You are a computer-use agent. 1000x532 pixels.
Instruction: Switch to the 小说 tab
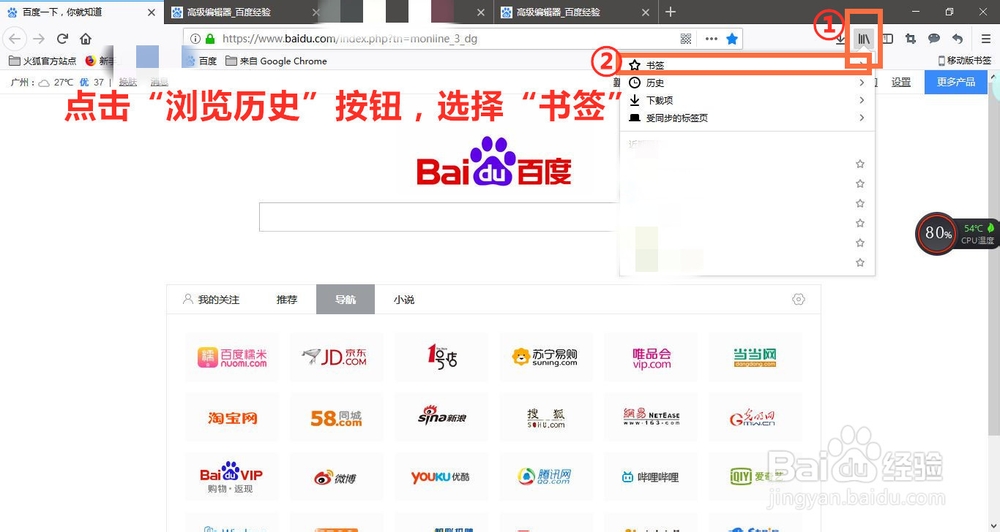(404, 299)
